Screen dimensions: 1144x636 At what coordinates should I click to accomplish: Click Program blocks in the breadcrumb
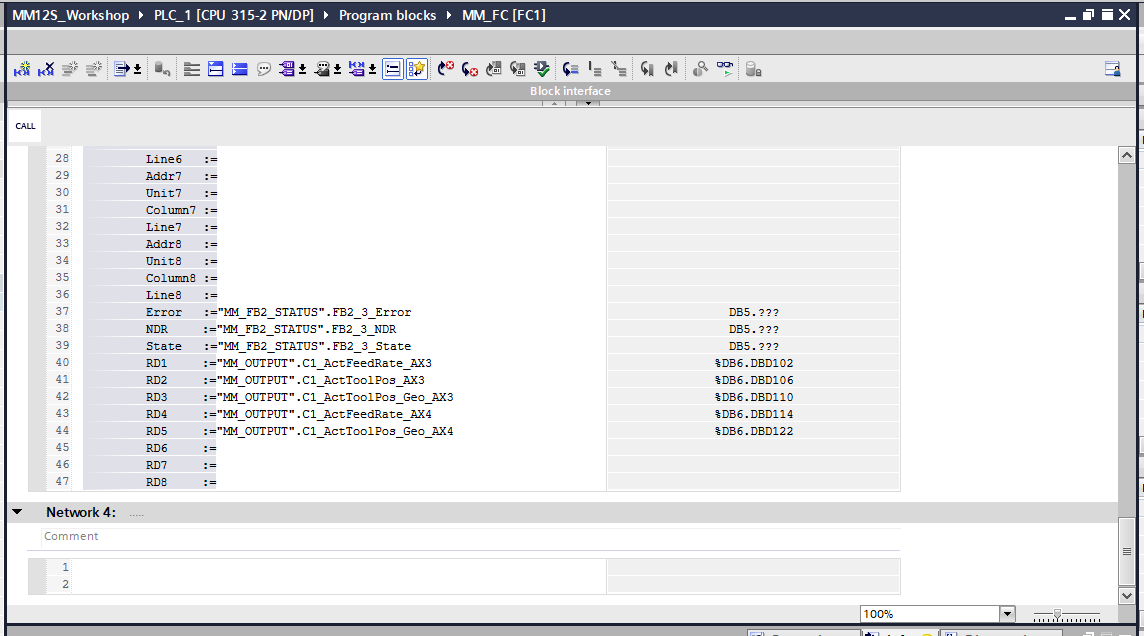tap(387, 15)
